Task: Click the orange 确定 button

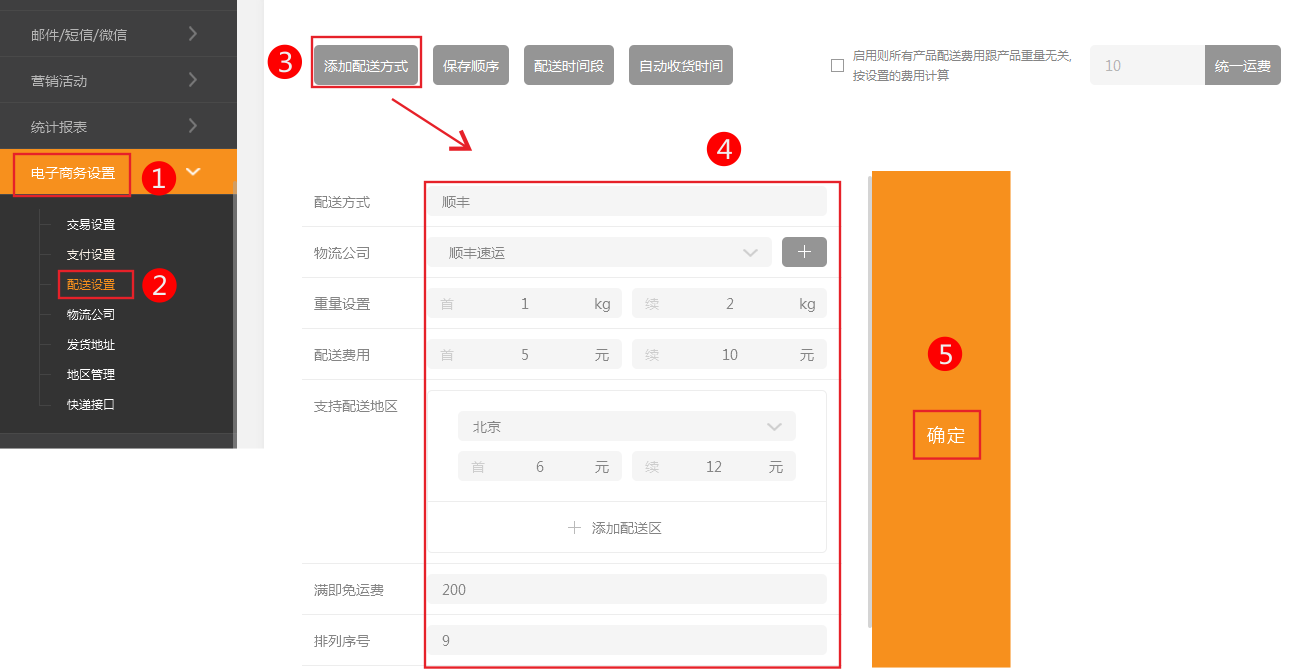Action: click(x=946, y=435)
